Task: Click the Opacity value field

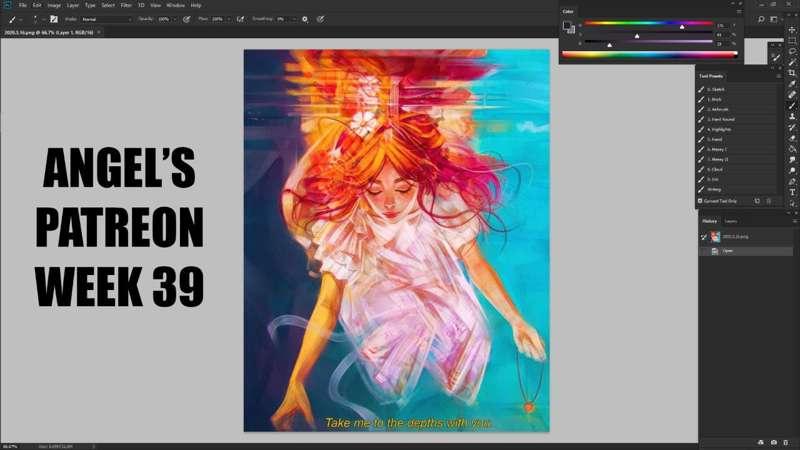Action: [x=164, y=19]
